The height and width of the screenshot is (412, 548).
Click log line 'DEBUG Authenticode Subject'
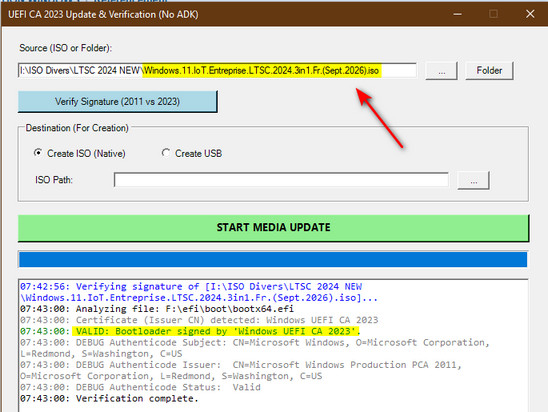pos(255,348)
